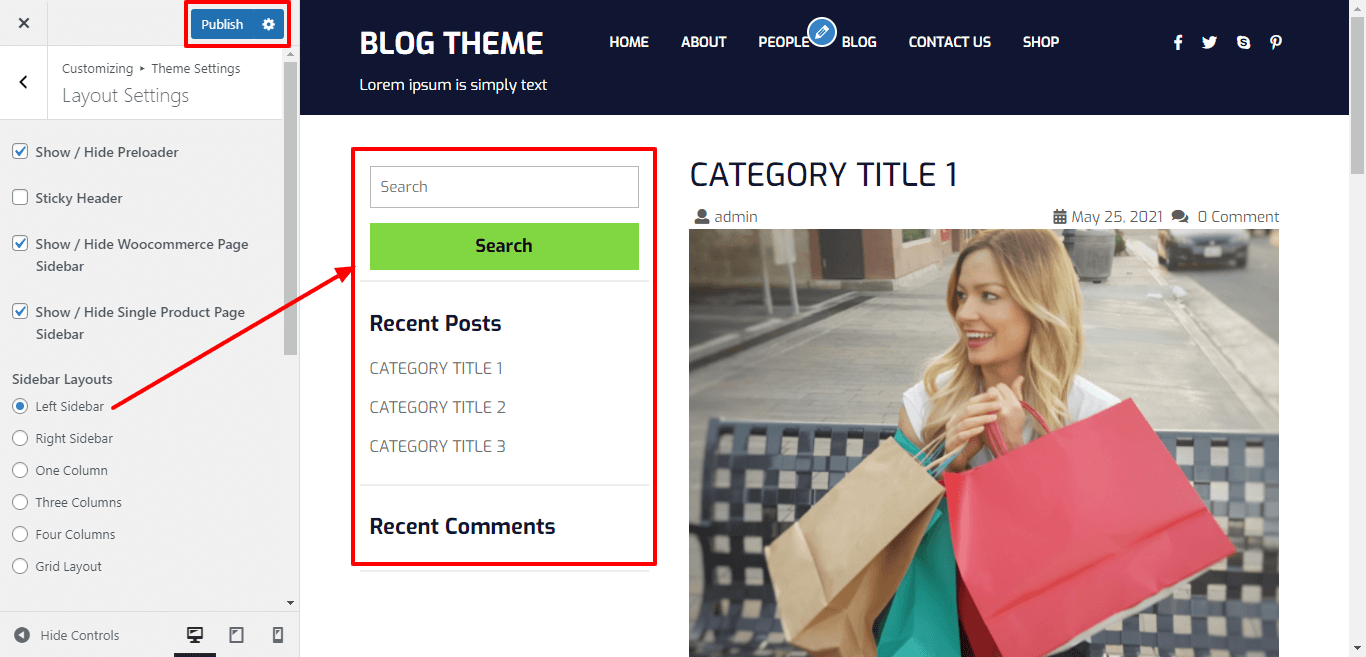Screen dimensions: 1366x657
Task: Open publish settings gear icon
Action: point(268,24)
